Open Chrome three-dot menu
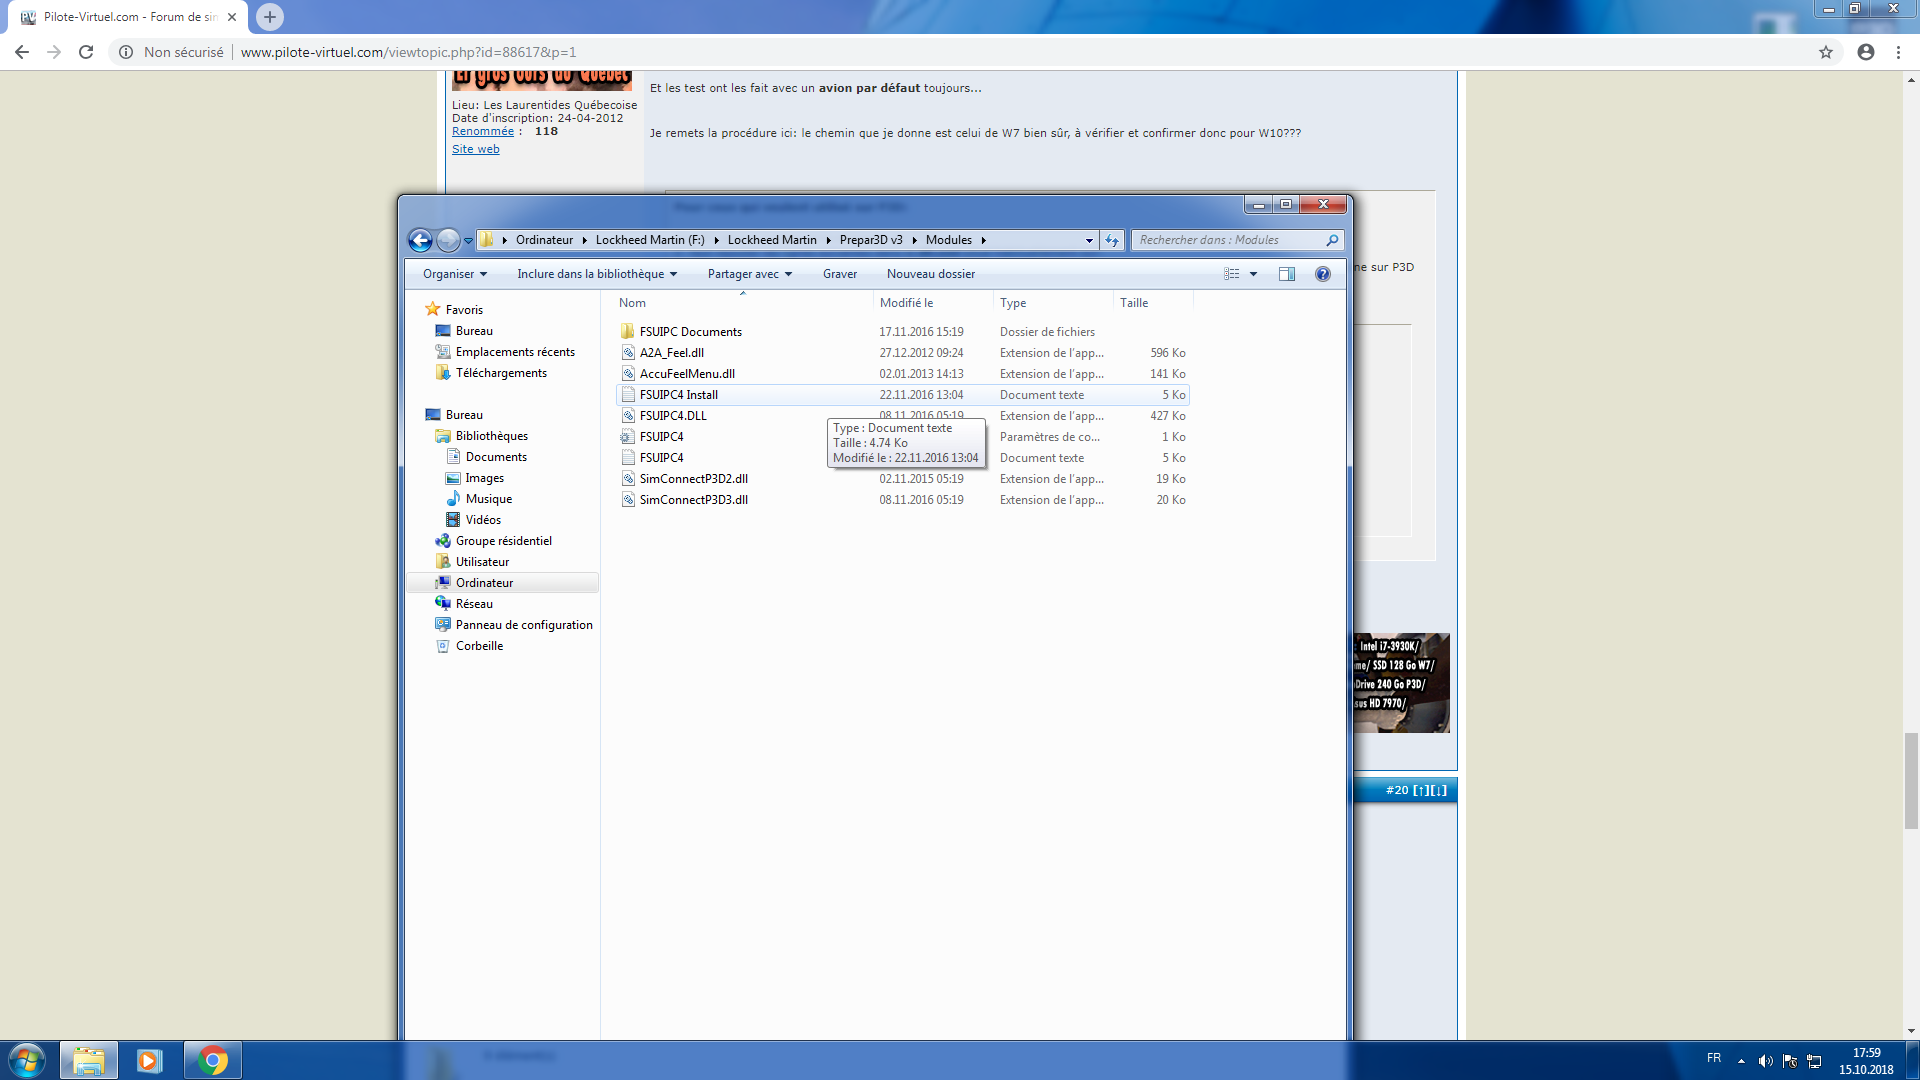The image size is (1920, 1080). point(1899,52)
